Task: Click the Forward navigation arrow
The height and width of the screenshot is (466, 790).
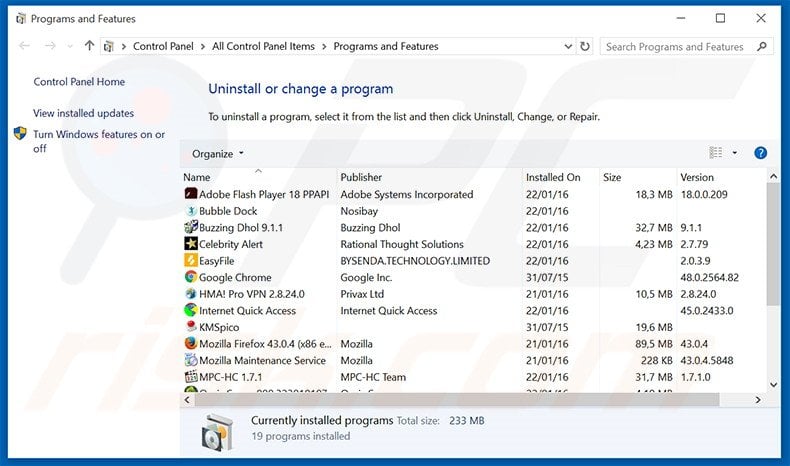Action: [50, 46]
